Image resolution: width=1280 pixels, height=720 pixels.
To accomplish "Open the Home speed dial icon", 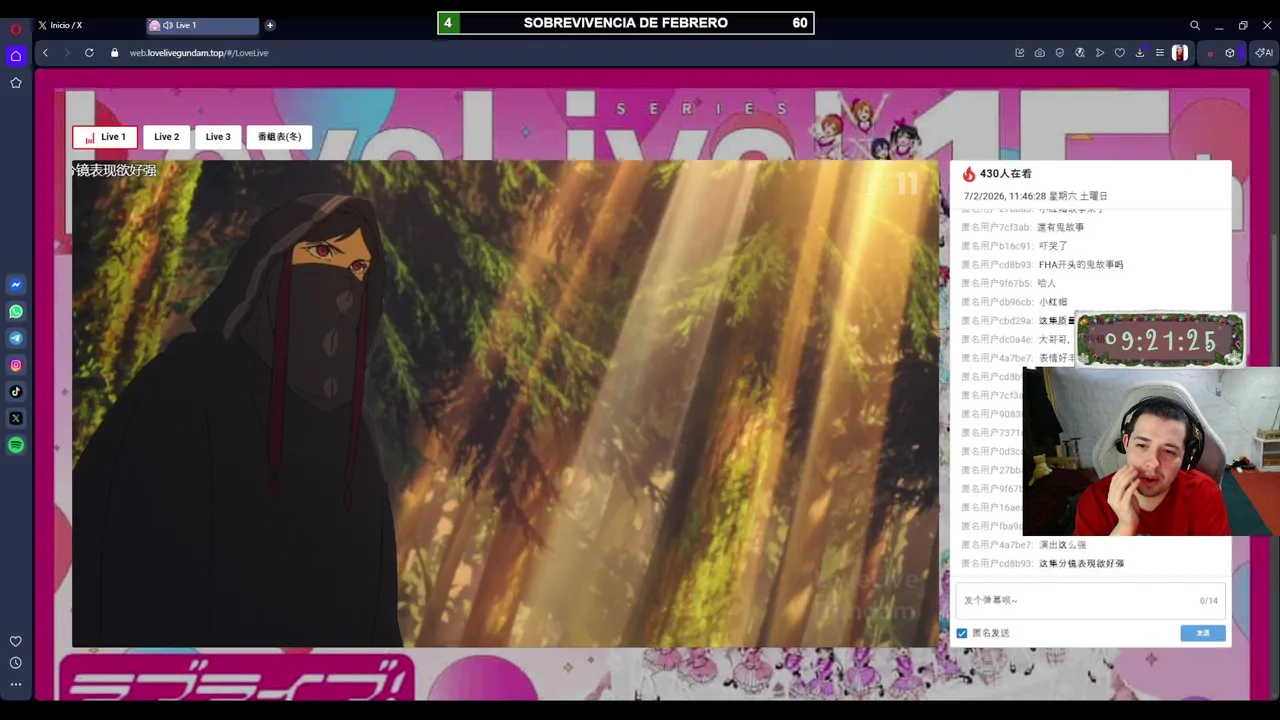I will point(16,56).
